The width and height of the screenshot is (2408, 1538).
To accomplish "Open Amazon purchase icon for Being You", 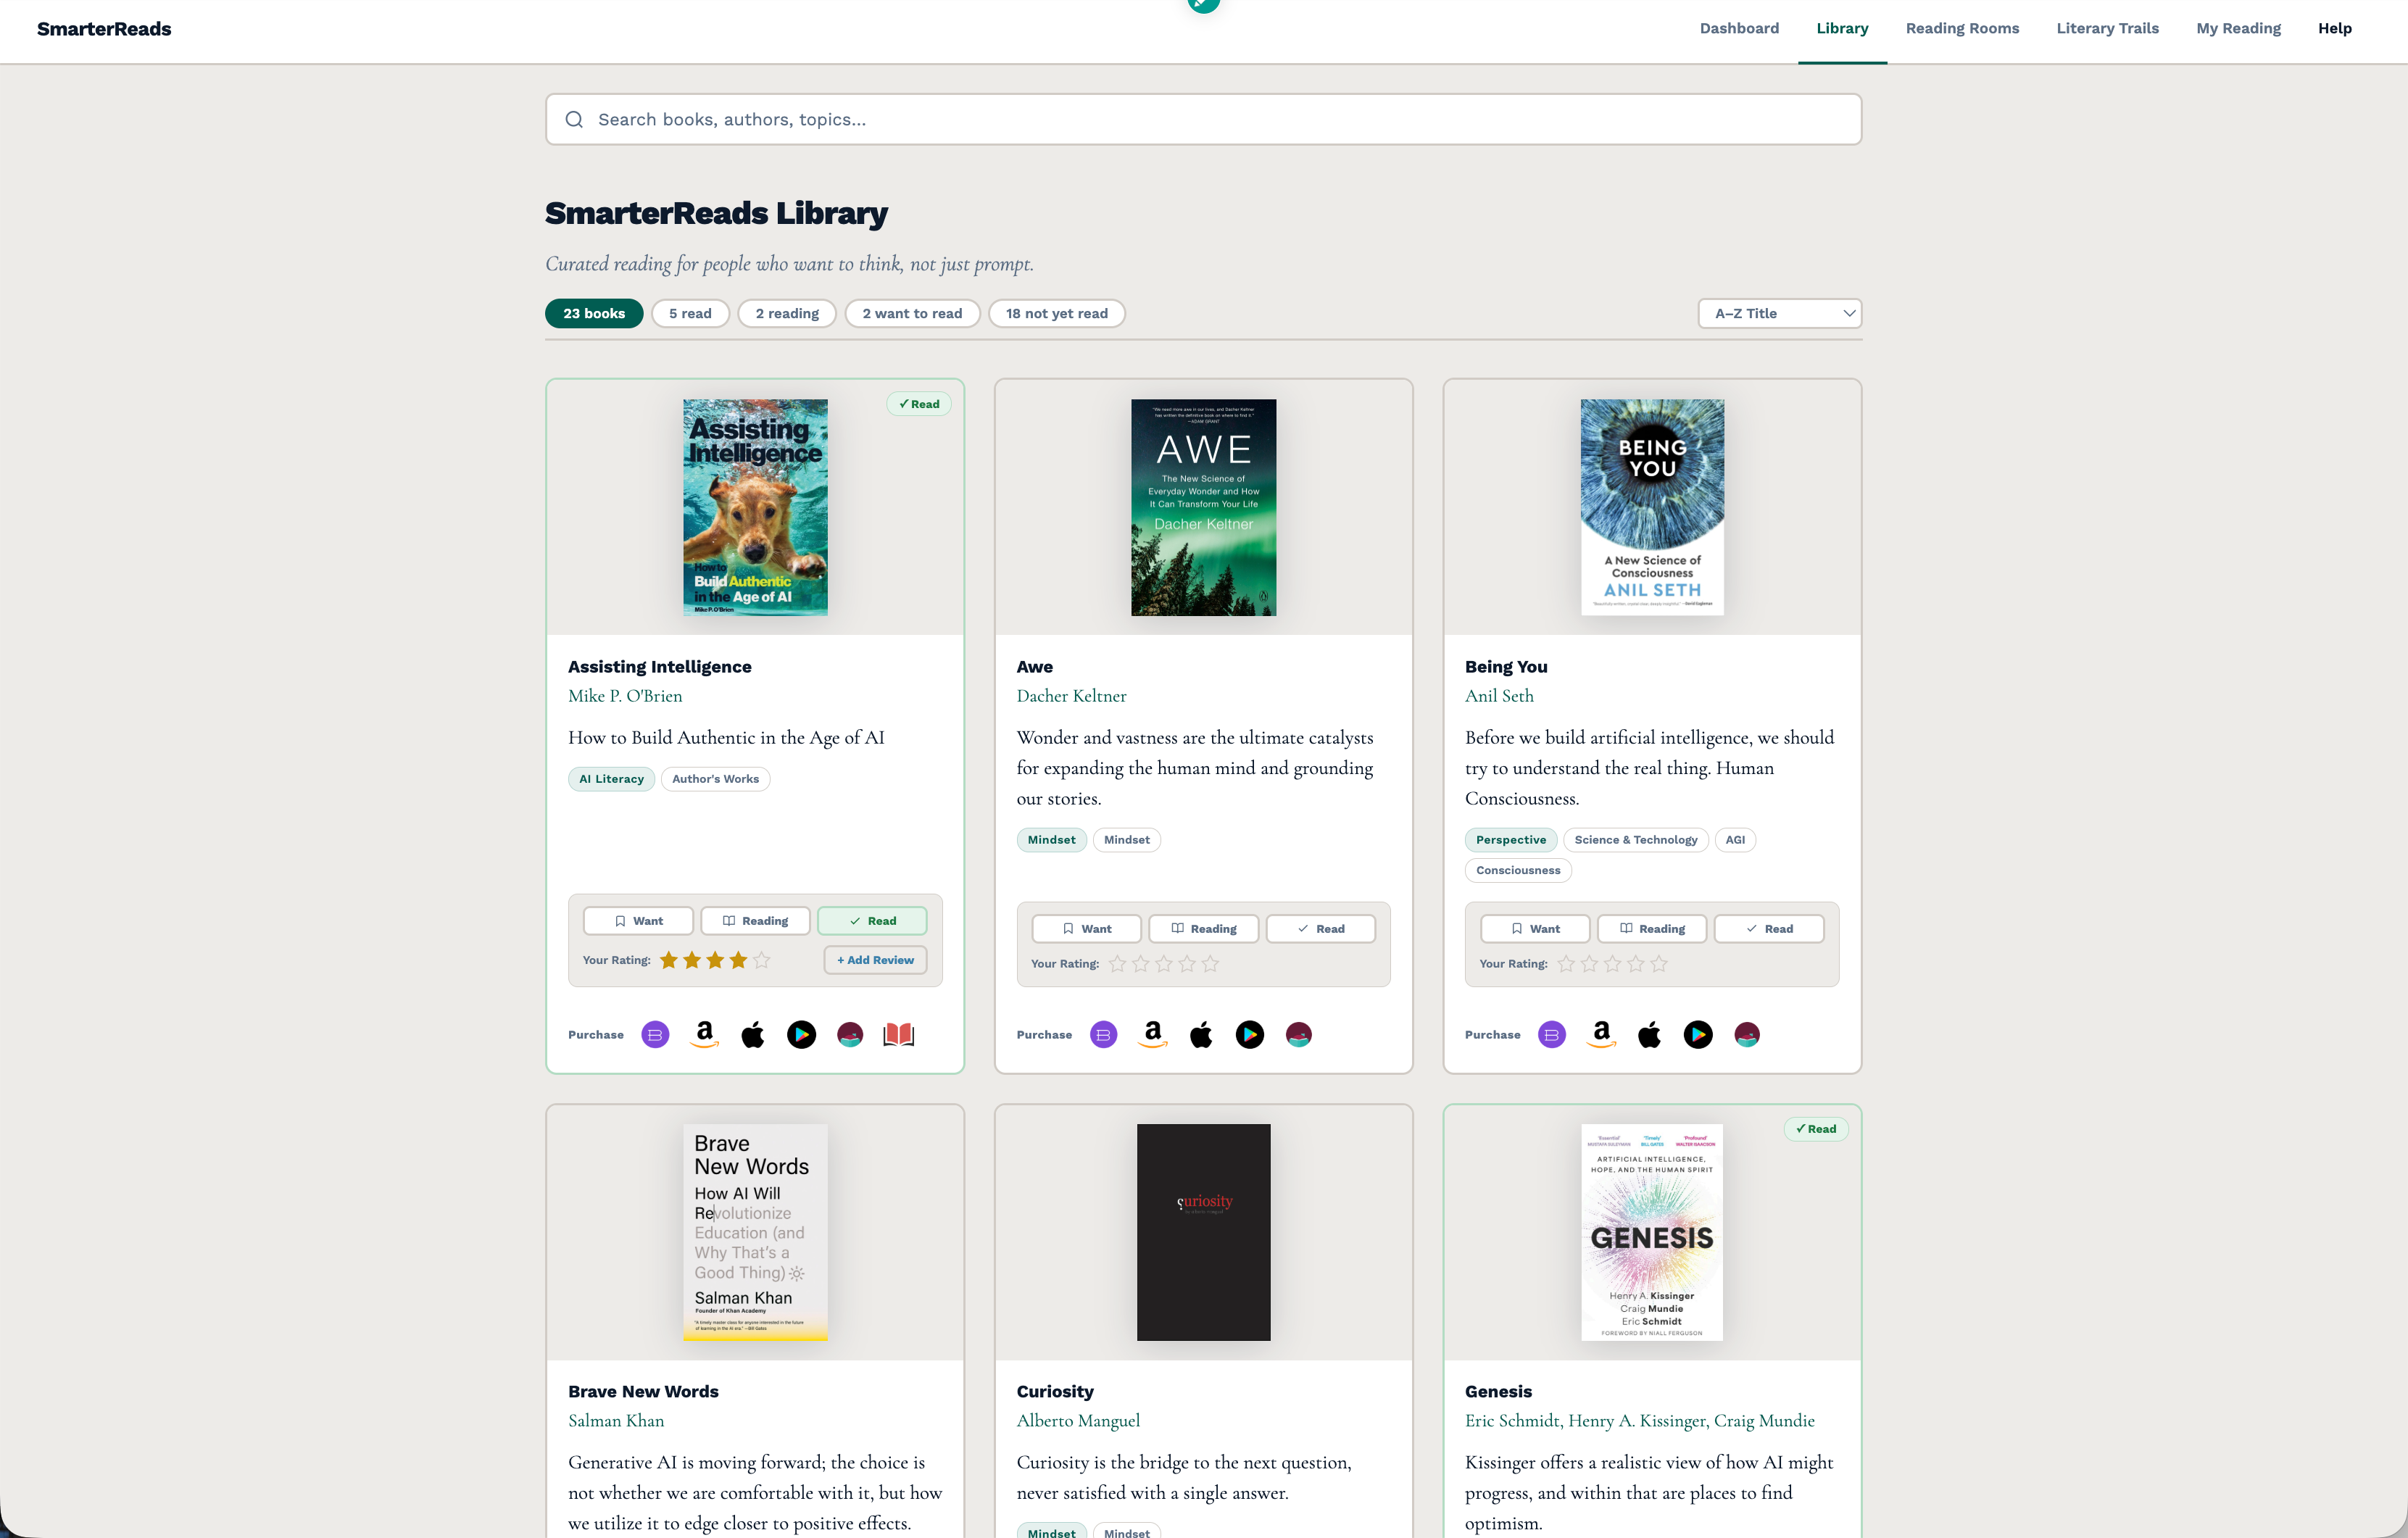I will (x=1601, y=1034).
